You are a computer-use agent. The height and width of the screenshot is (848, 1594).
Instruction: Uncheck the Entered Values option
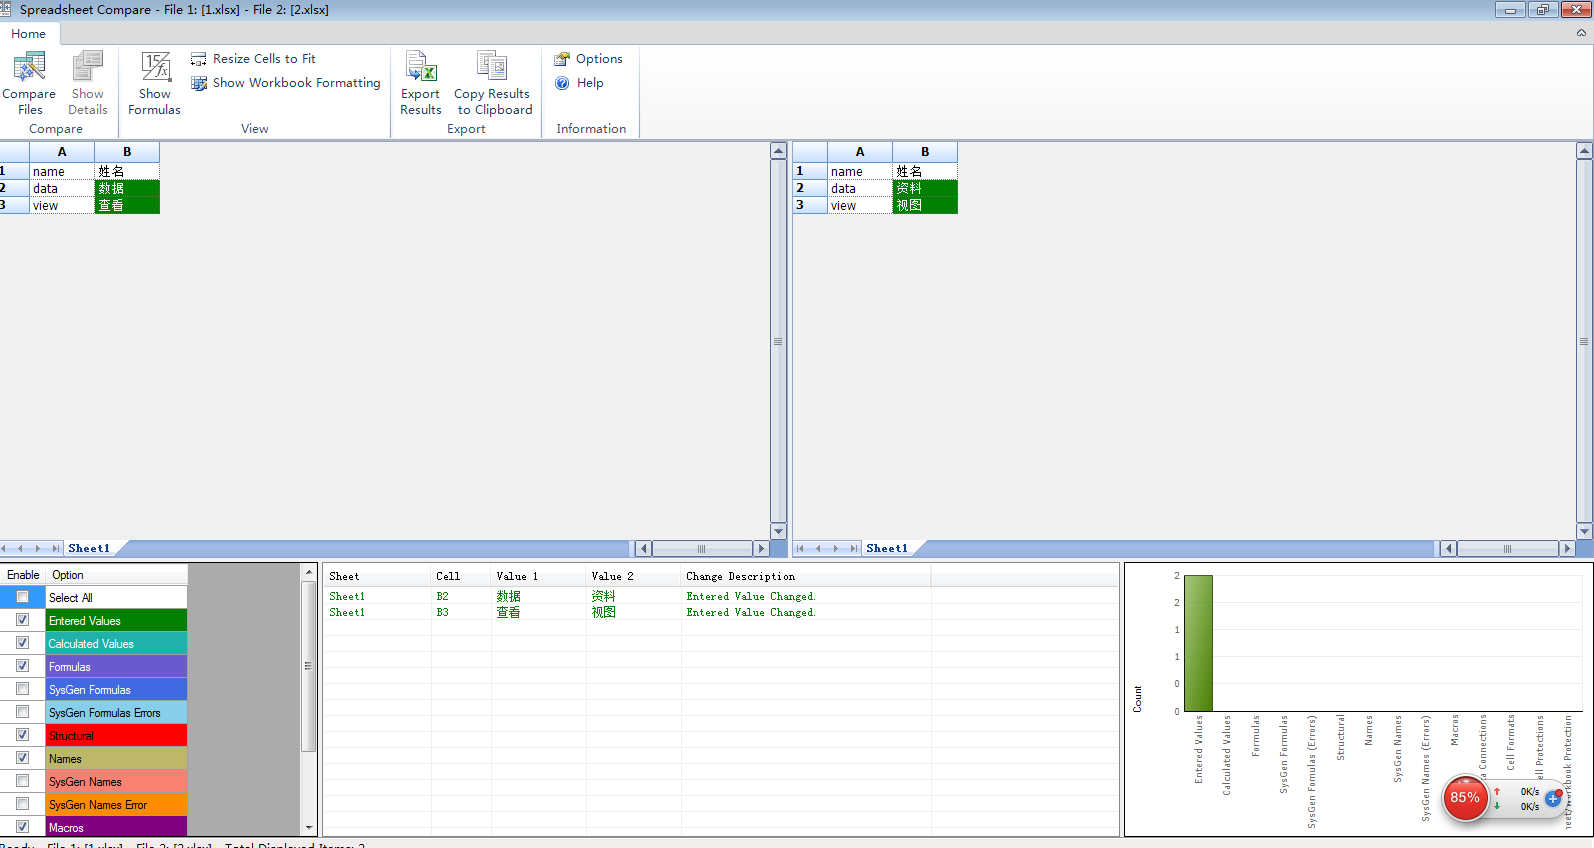[x=22, y=620]
